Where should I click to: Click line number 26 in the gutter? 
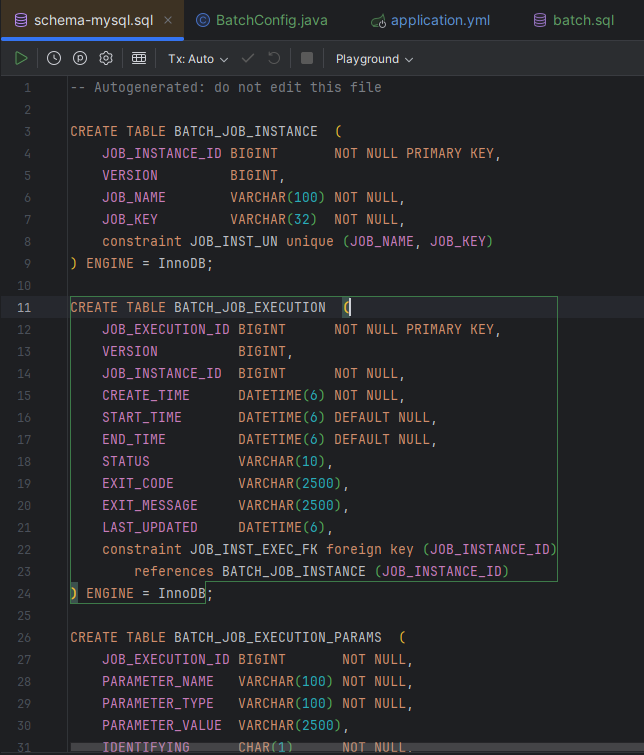tap(24, 638)
